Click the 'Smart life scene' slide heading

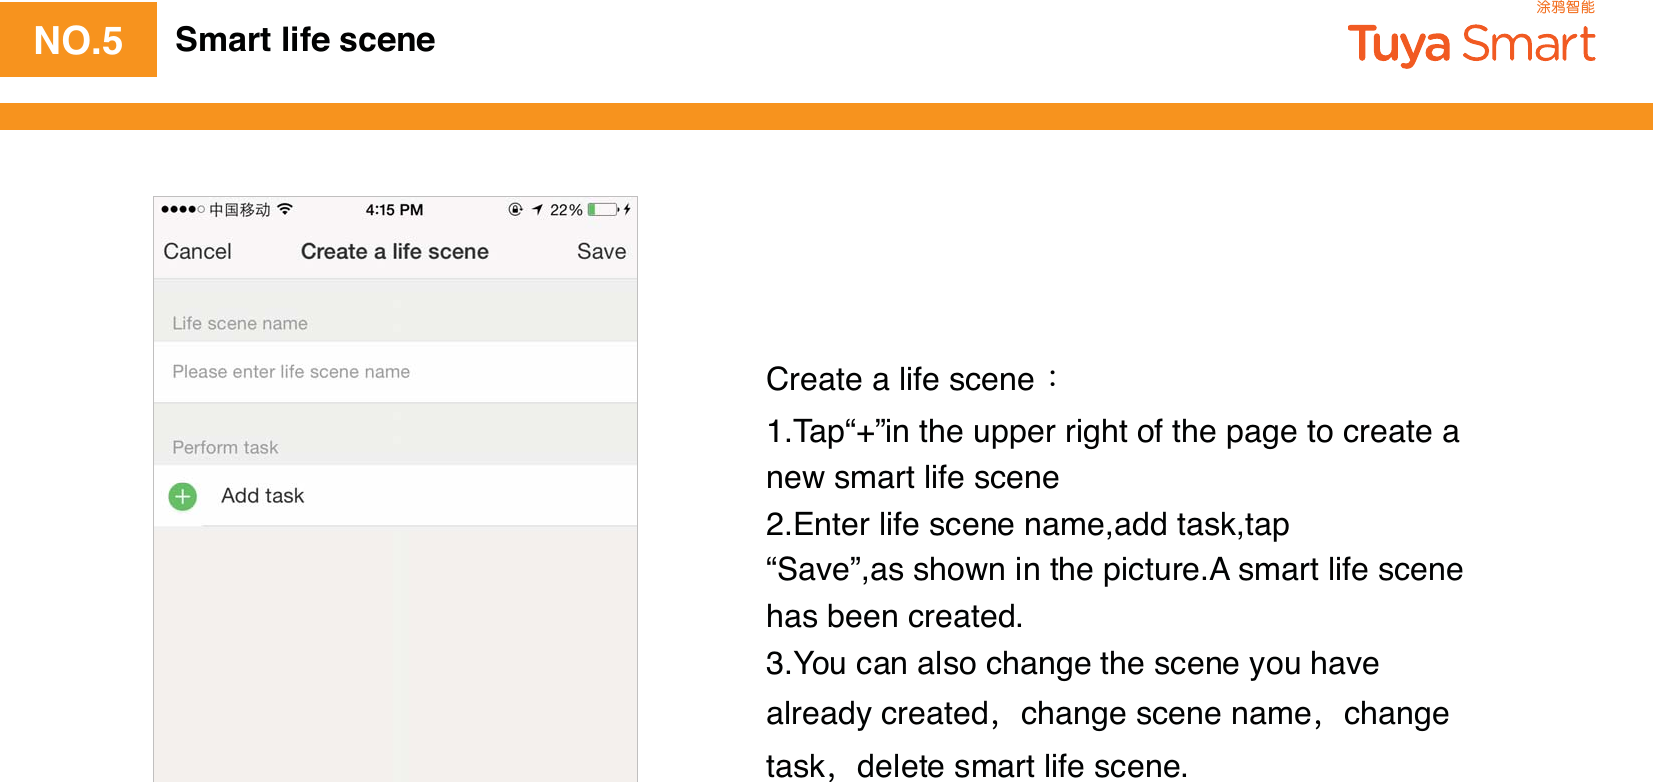point(305,40)
